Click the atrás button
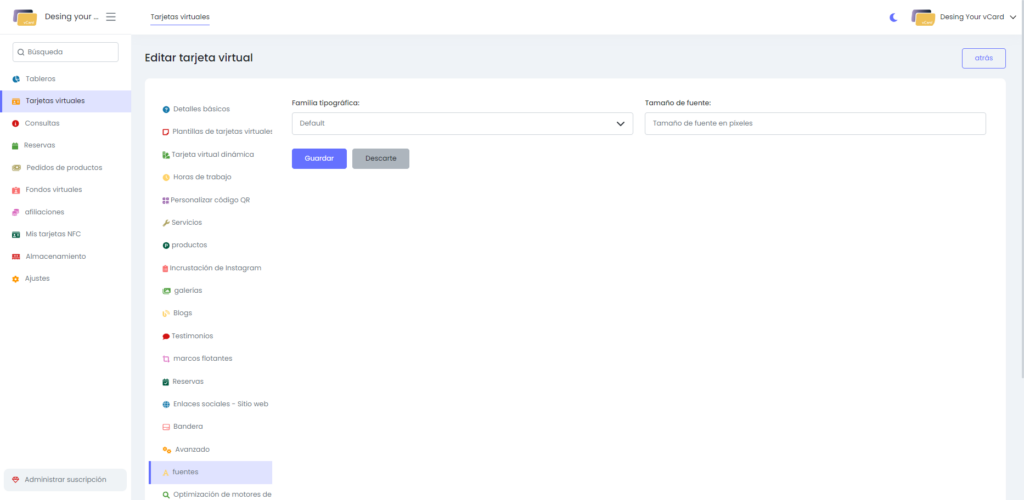This screenshot has width=1024, height=500. point(983,58)
